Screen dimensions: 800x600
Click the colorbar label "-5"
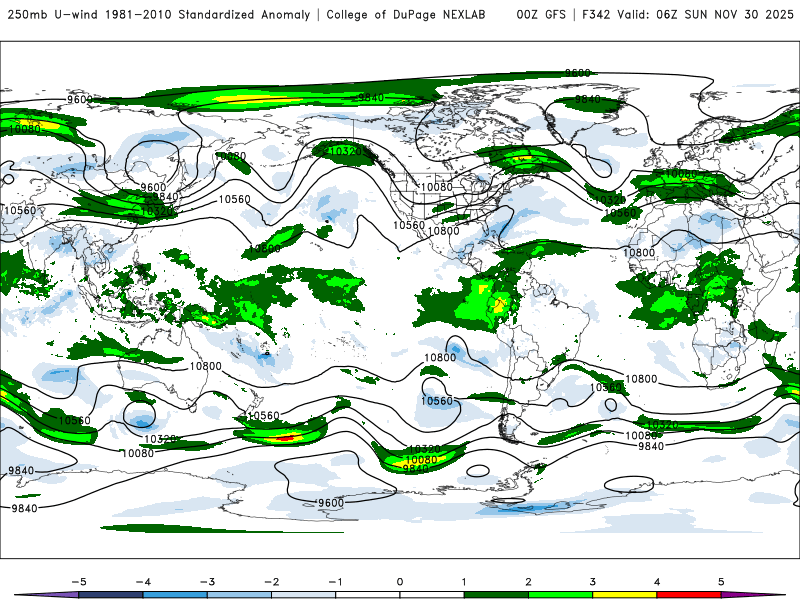coord(79,582)
